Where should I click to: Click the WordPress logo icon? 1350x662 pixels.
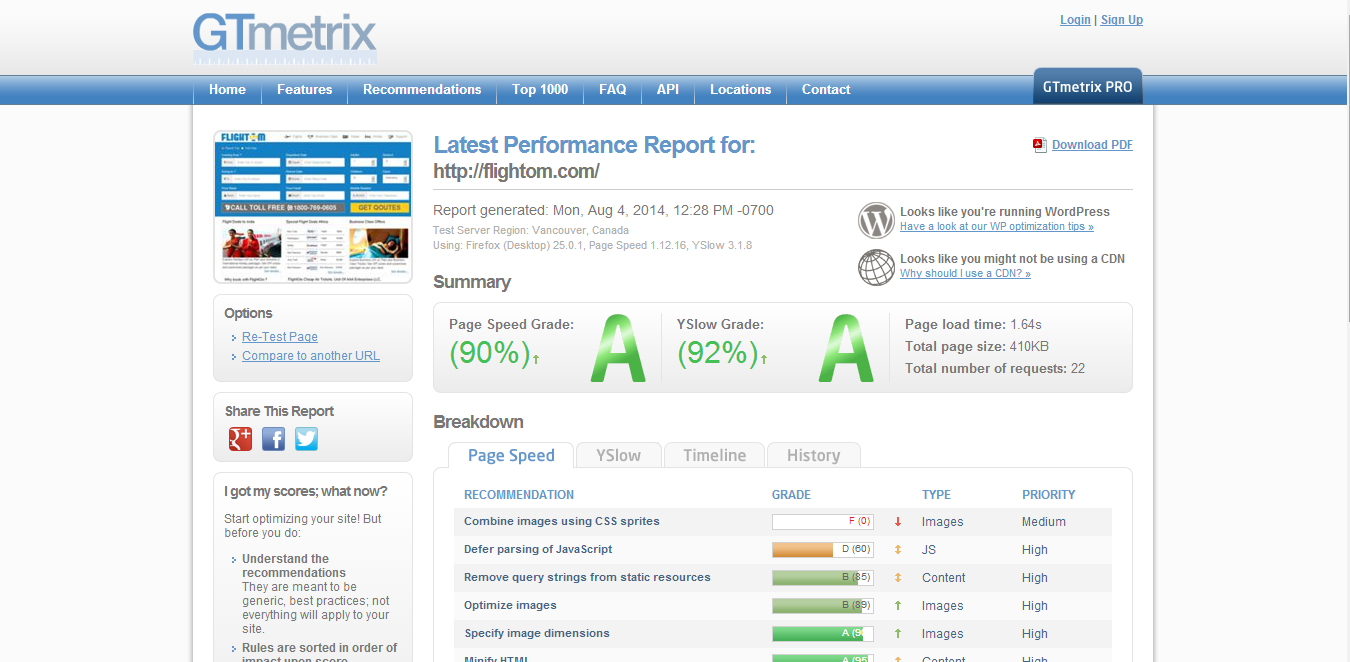(876, 220)
